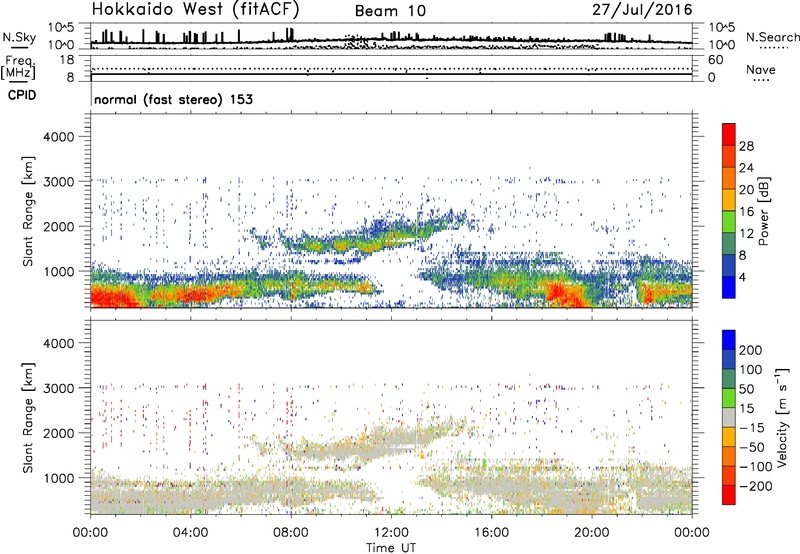
Task: Click the 12:00 time tick label
Action: 391,533
